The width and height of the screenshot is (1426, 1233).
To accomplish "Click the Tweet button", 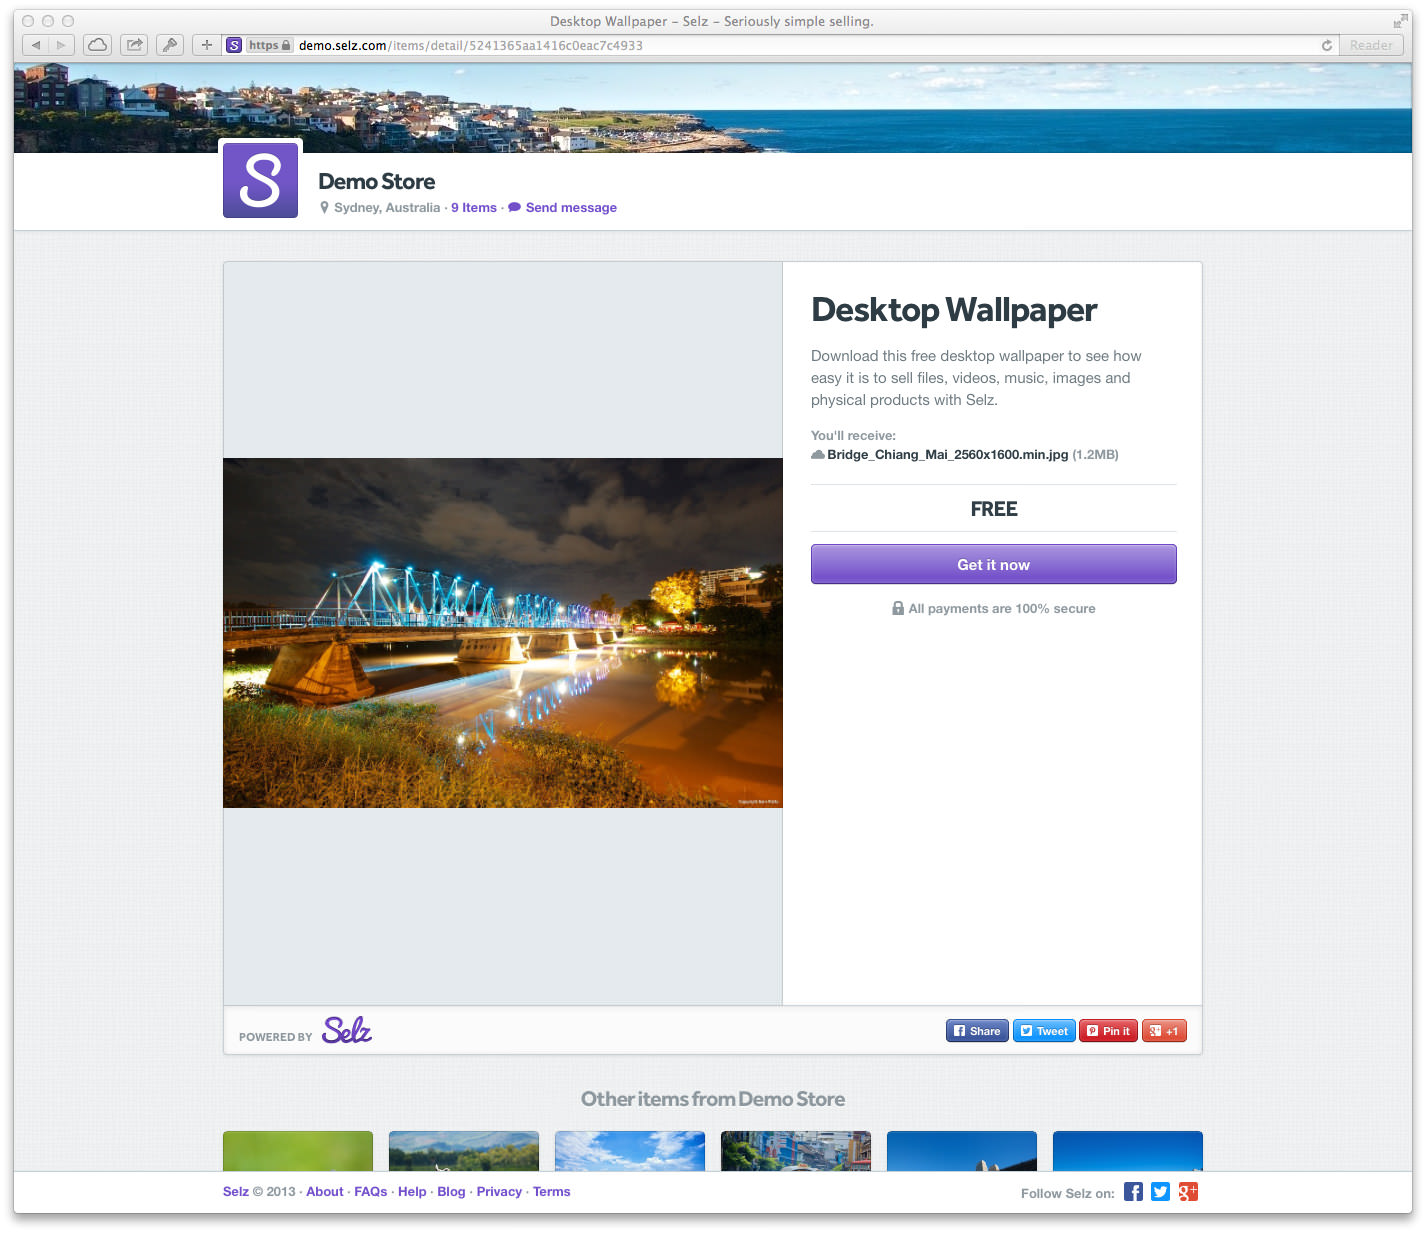I will click(1044, 1031).
